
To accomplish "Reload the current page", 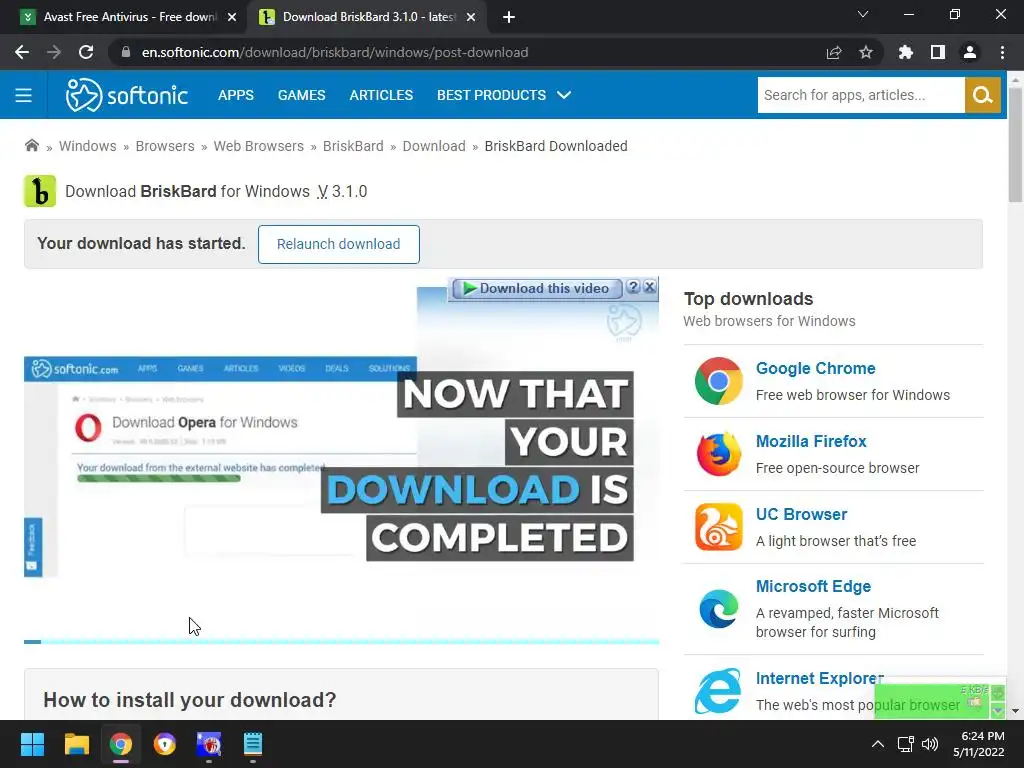I will click(x=86, y=52).
